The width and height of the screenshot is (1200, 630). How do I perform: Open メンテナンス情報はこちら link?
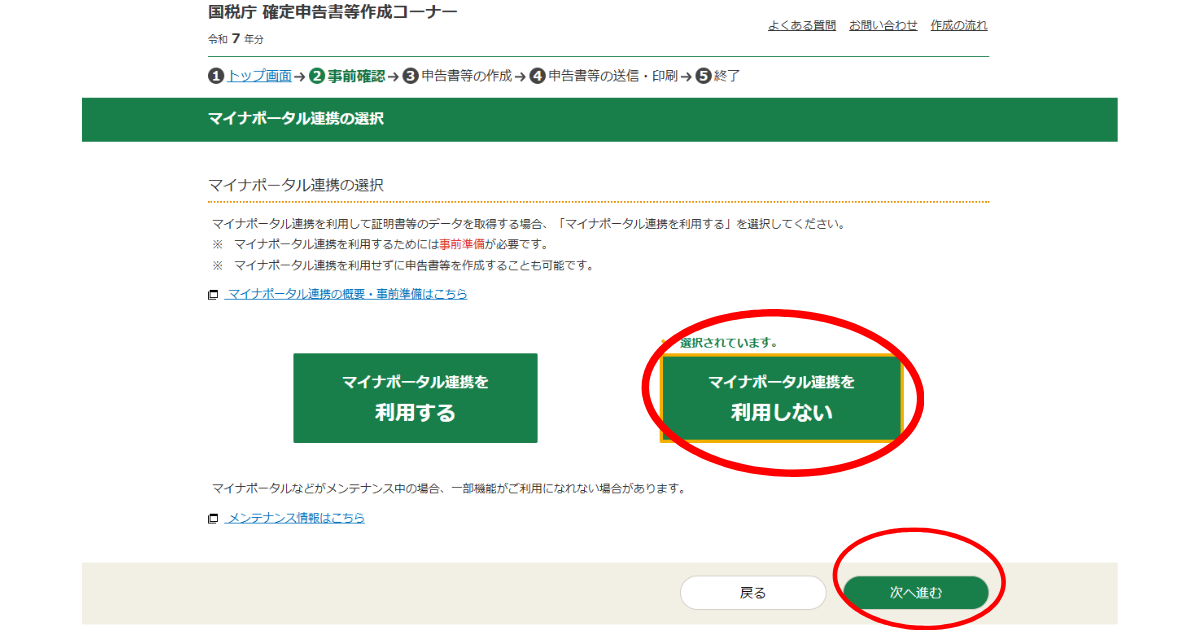coord(296,518)
